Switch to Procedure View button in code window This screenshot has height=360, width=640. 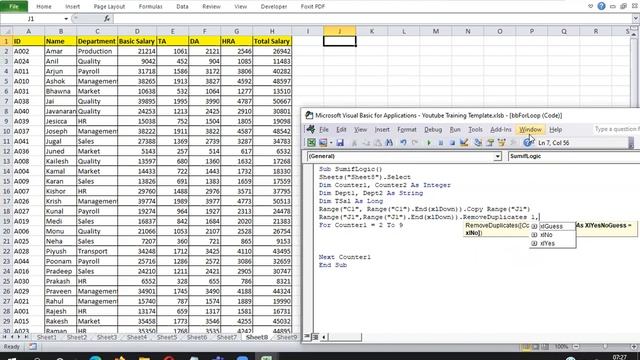(x=307, y=337)
